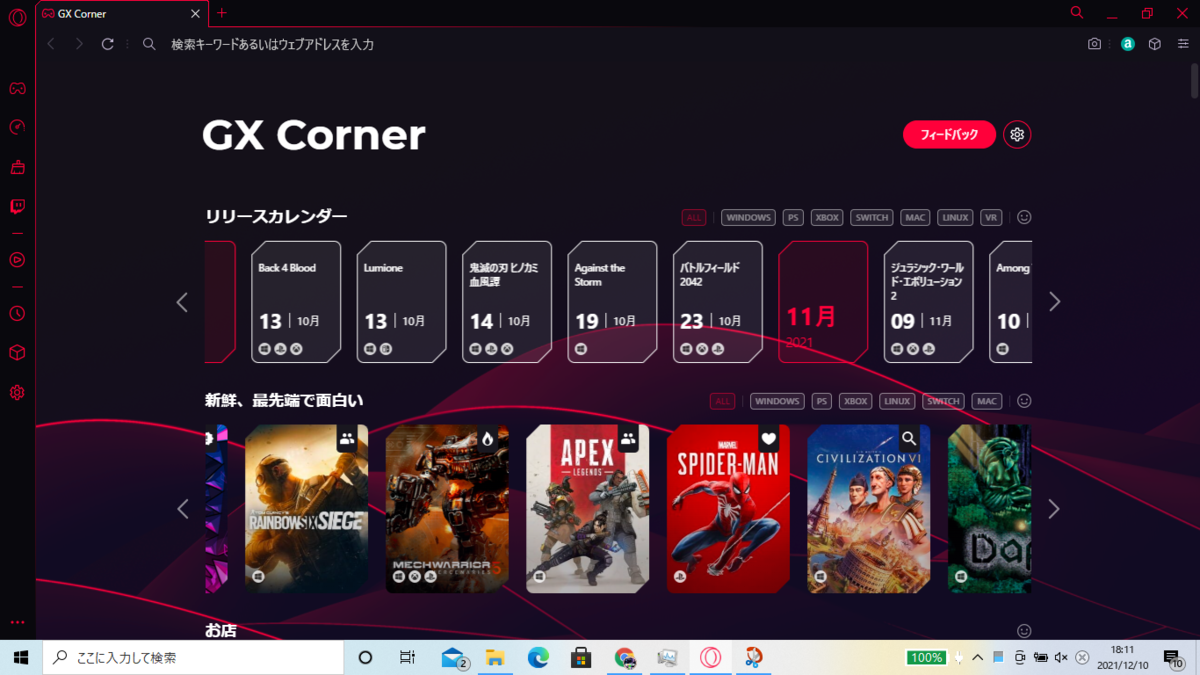Open MechWarrior 5 game thumbnail
The width and height of the screenshot is (1200, 675).
click(x=447, y=509)
